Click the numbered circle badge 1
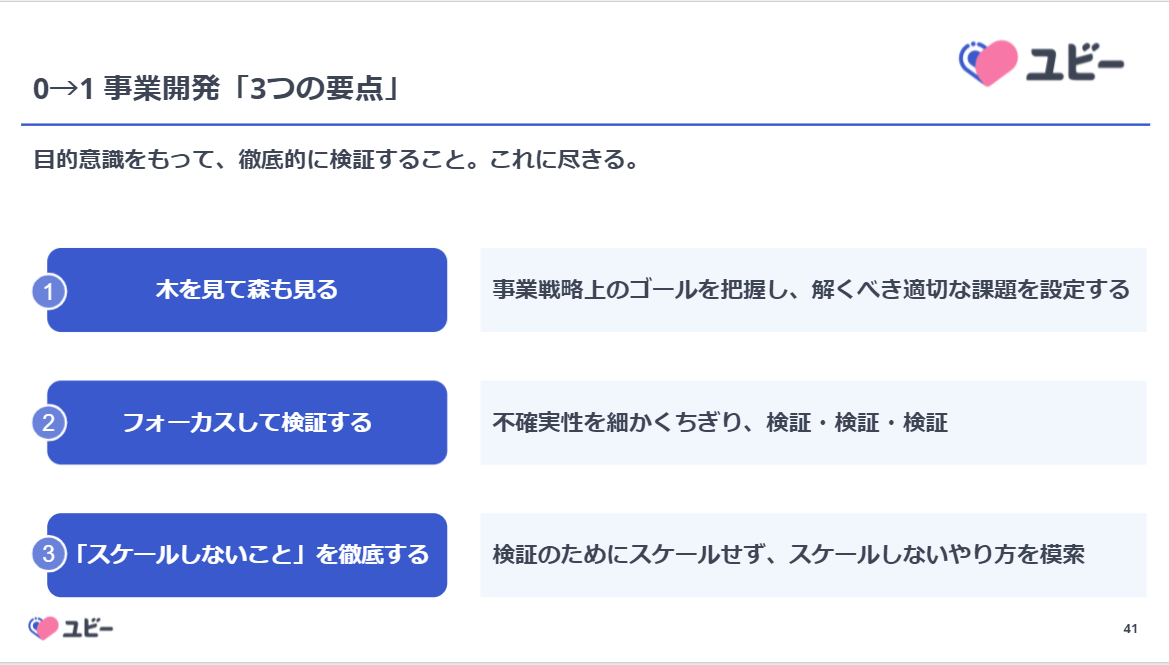 pos(49,291)
